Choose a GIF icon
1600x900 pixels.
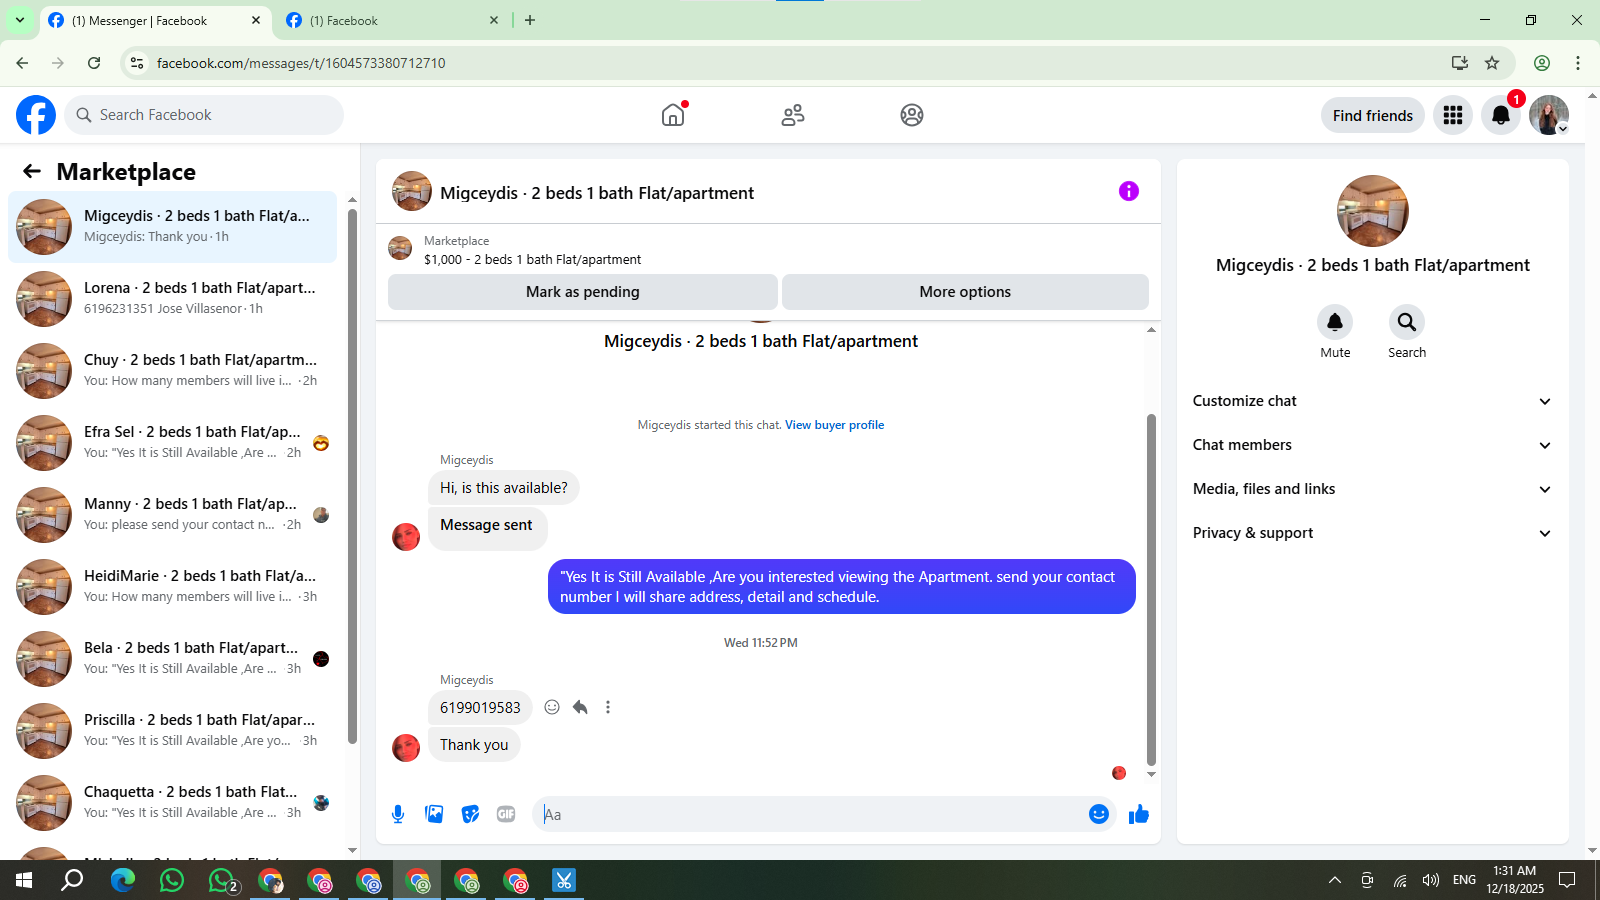[506, 814]
